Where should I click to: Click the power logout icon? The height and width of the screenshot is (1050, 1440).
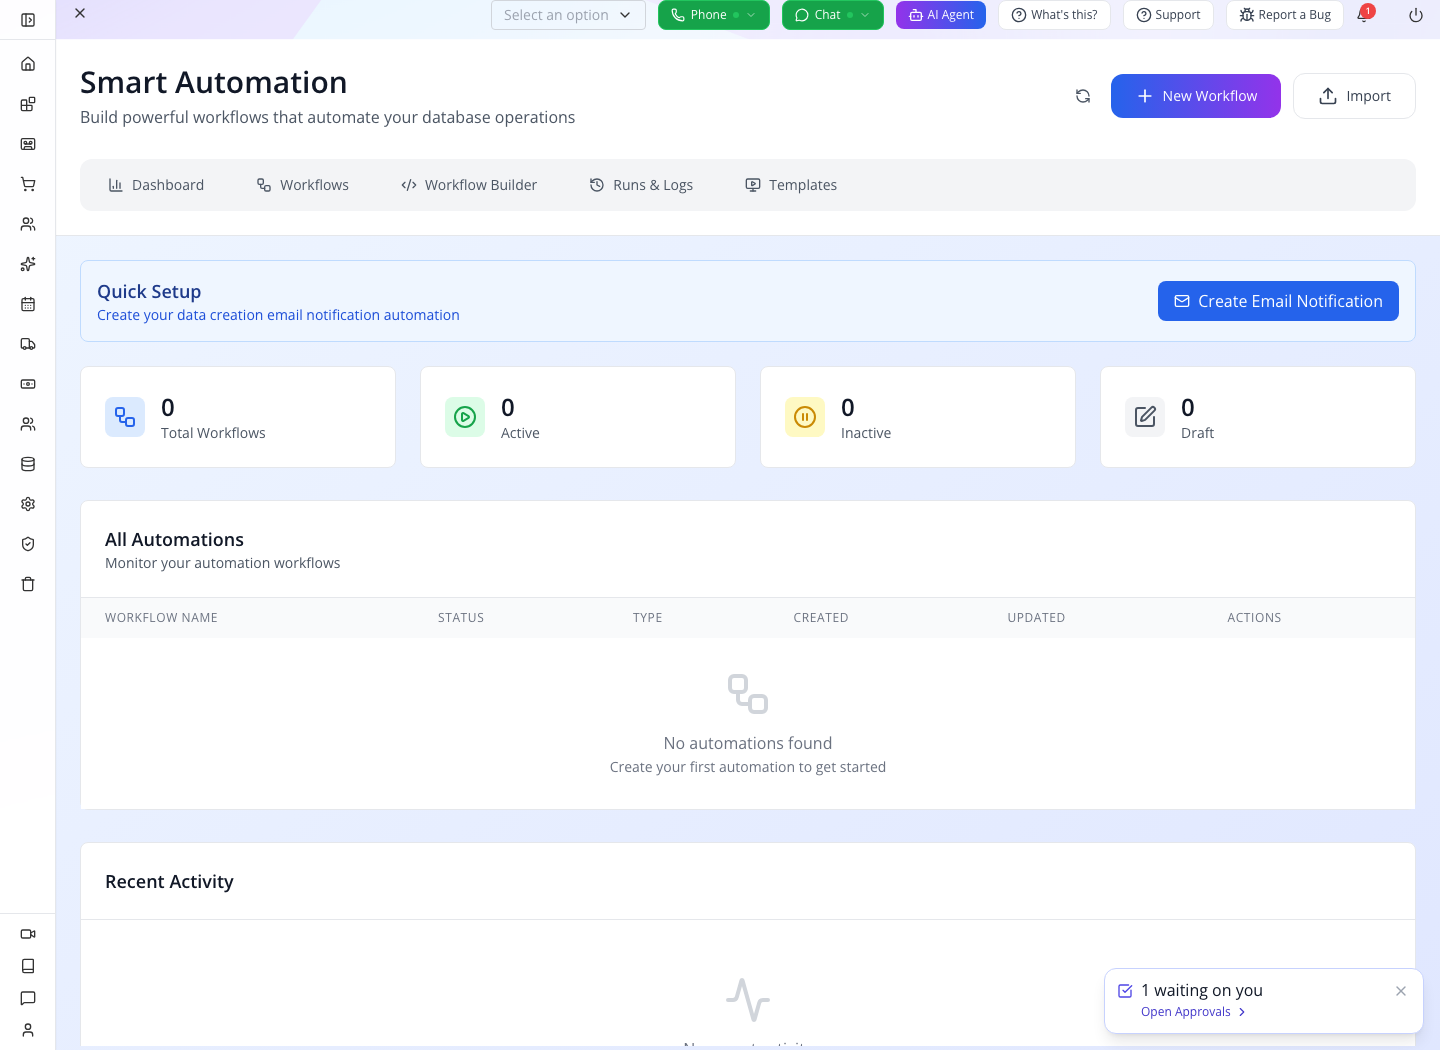pos(1416,15)
